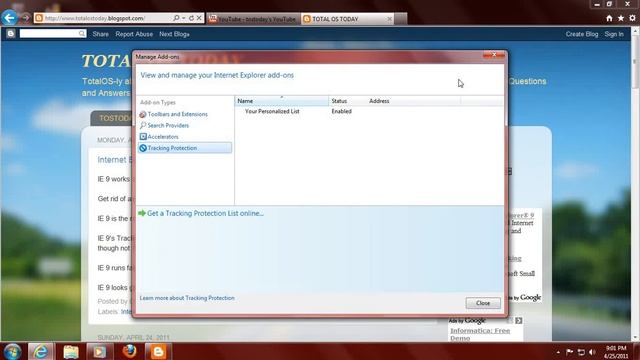
Task: Open Learn more about Tracking Protection
Action: click(x=187, y=298)
